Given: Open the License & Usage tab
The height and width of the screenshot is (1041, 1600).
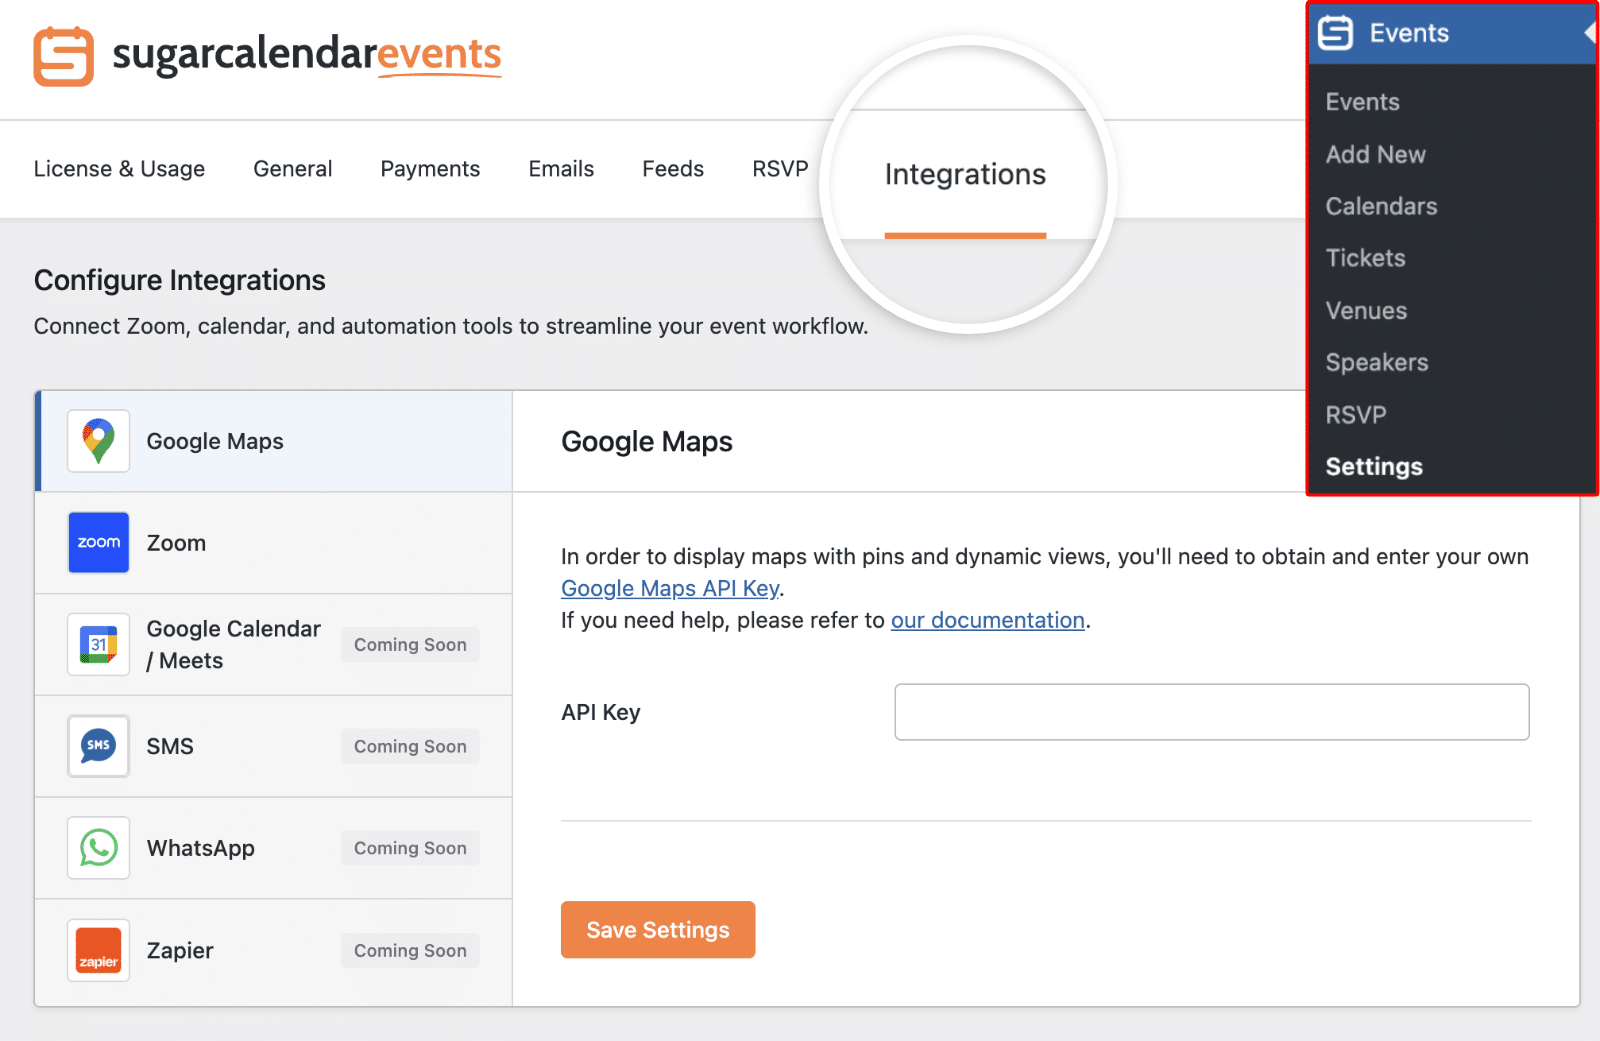Looking at the screenshot, I should pos(119,169).
